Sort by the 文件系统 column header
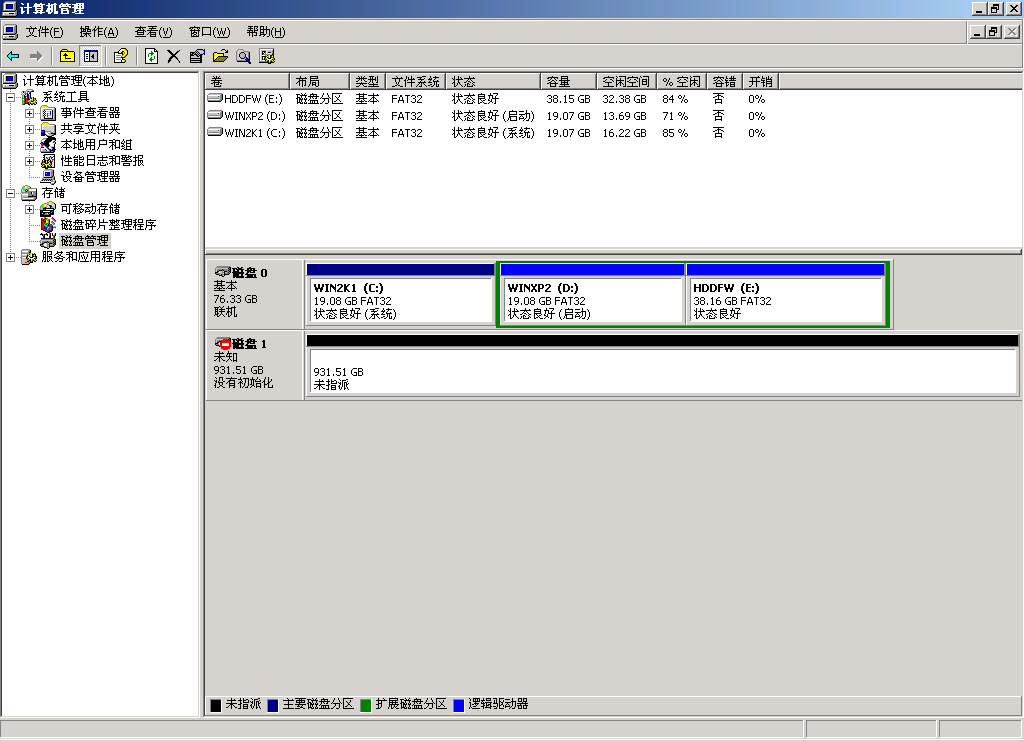Image resolution: width=1024 pixels, height=742 pixels. click(415, 82)
